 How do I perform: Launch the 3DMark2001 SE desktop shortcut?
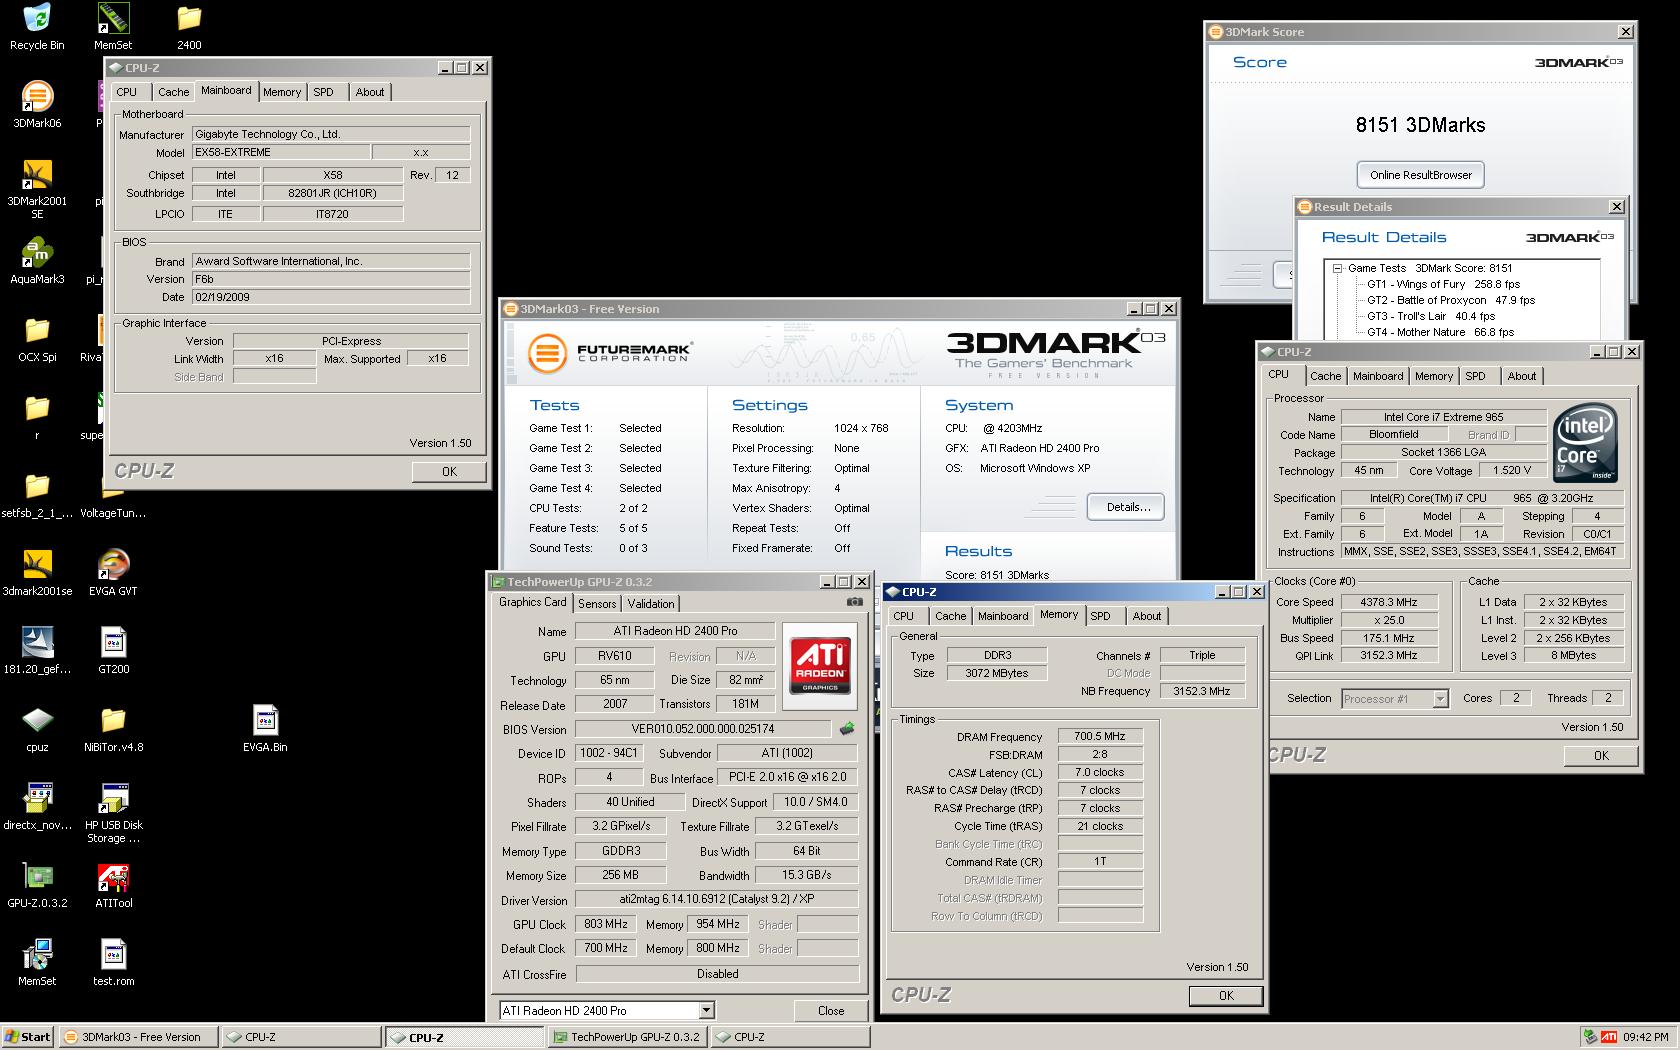(37, 188)
